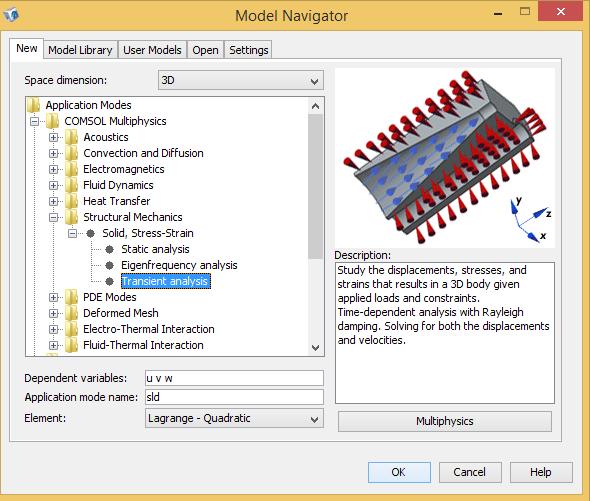Screen dimensions: 590x501
Task: Select Transient analysis in the tree
Action: pyautogui.click(x=166, y=281)
